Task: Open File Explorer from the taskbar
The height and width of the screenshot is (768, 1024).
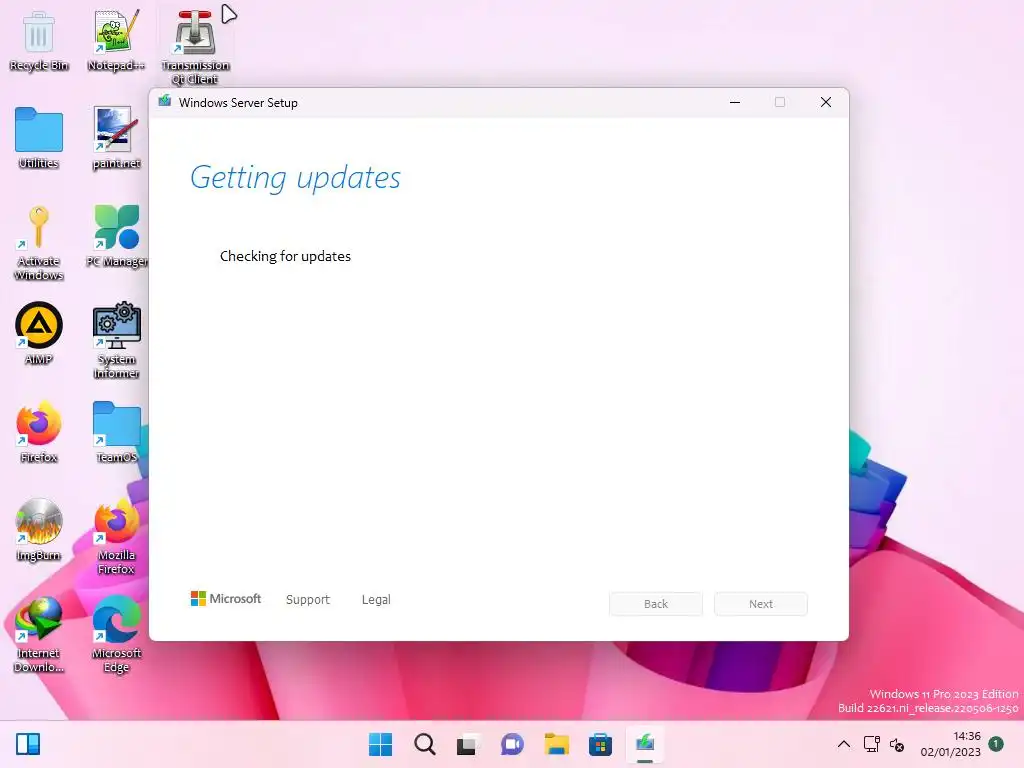Action: (556, 744)
